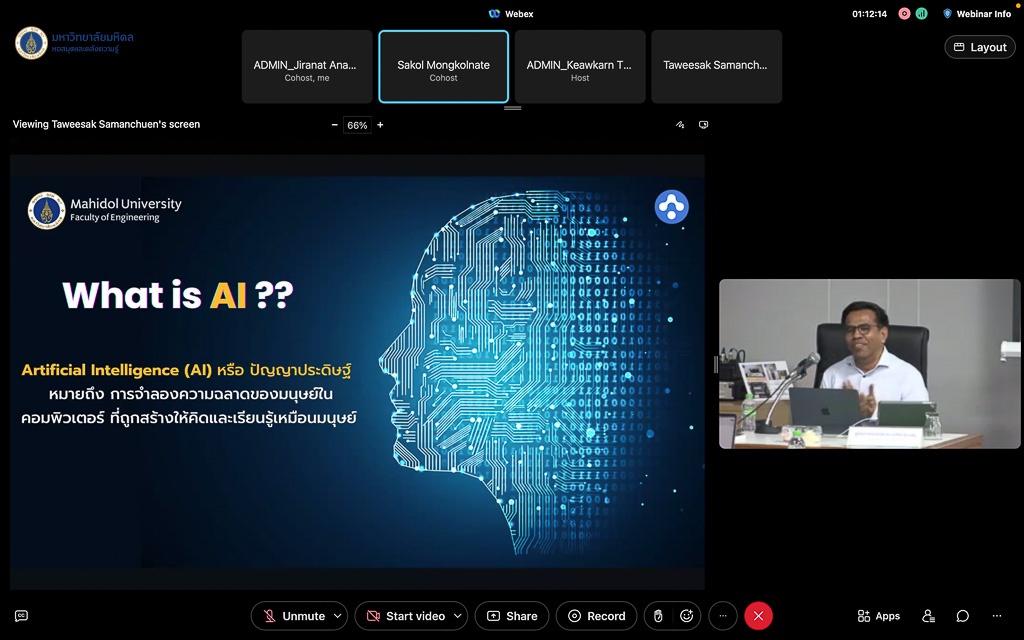The height and width of the screenshot is (640, 1024).
Task: Open More options in center toolbar
Action: tap(723, 616)
